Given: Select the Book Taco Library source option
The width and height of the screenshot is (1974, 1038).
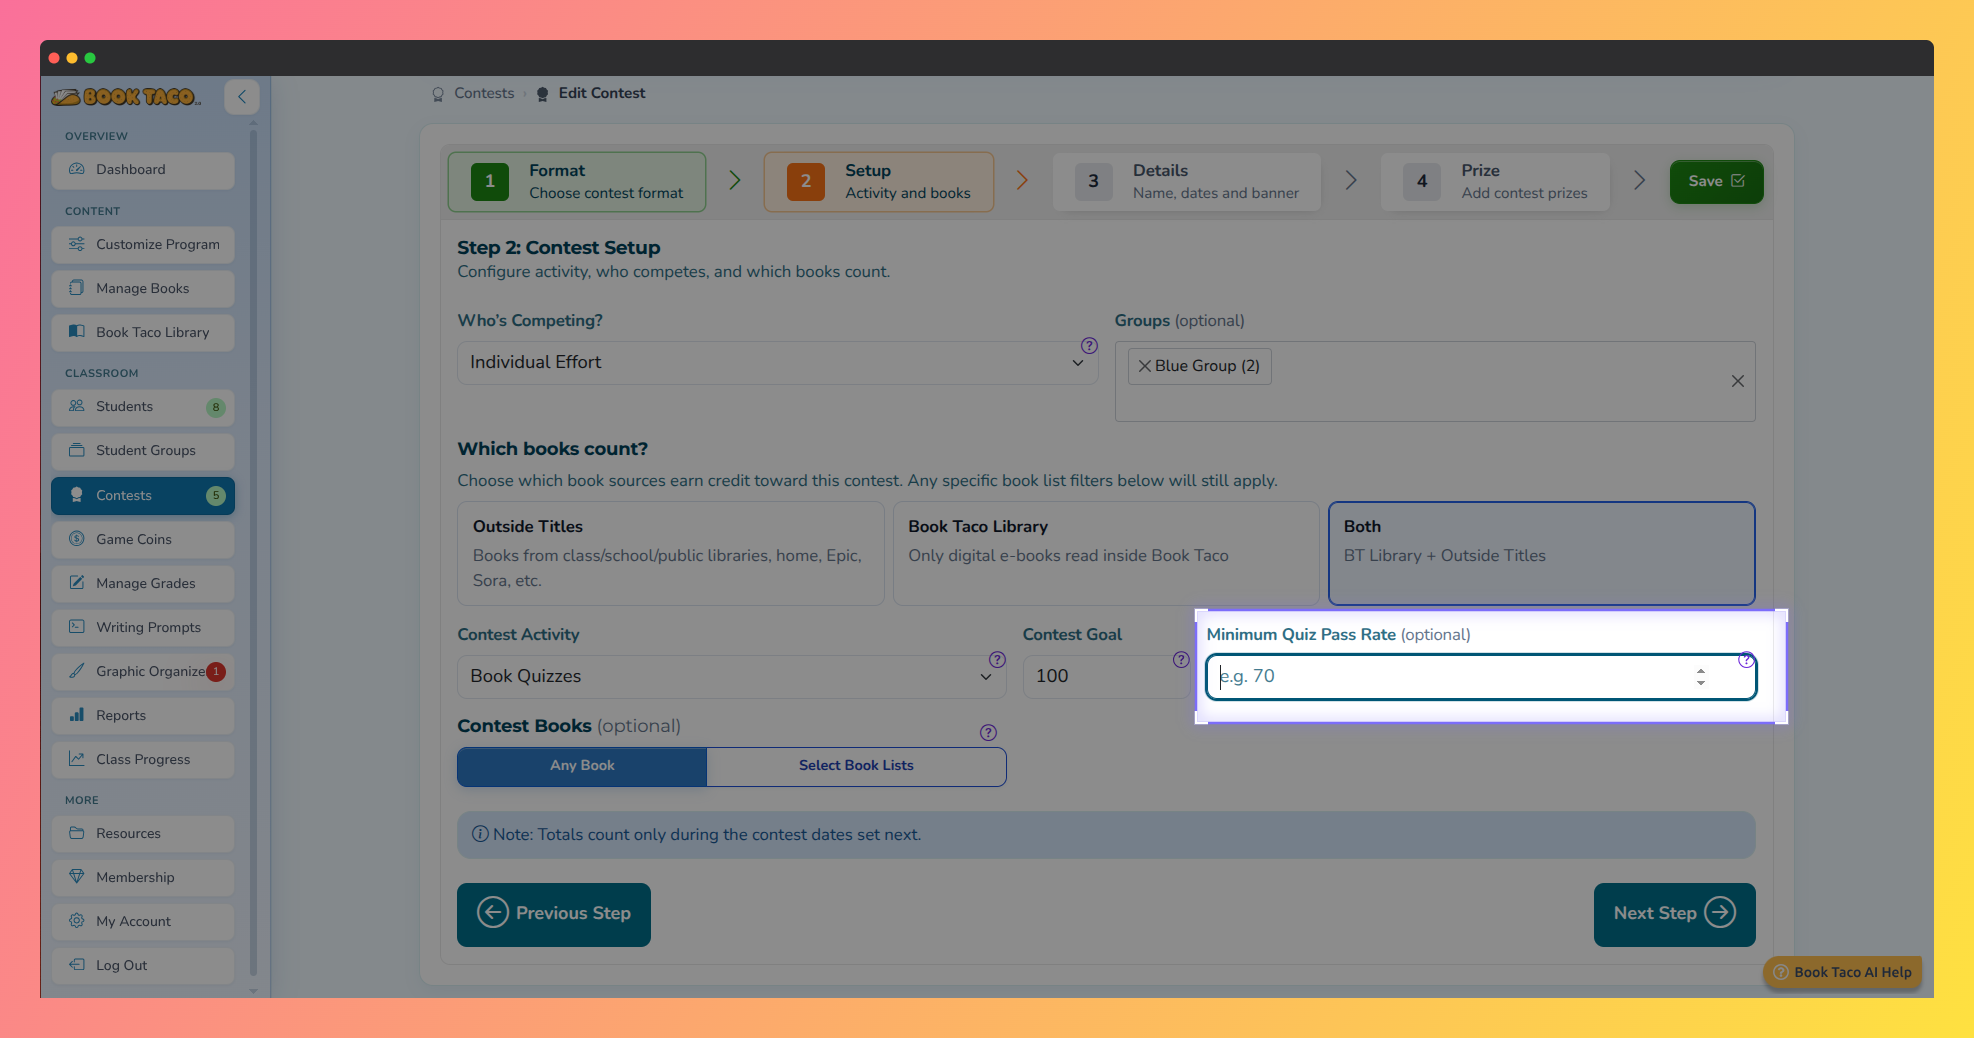Looking at the screenshot, I should [x=1106, y=553].
